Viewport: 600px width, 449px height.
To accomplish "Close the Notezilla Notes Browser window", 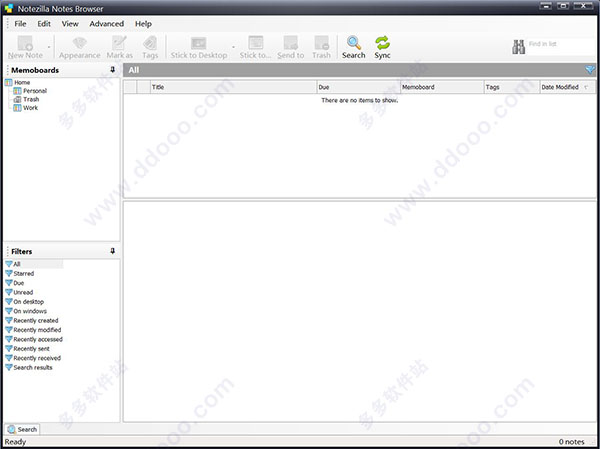I will click(584, 5).
